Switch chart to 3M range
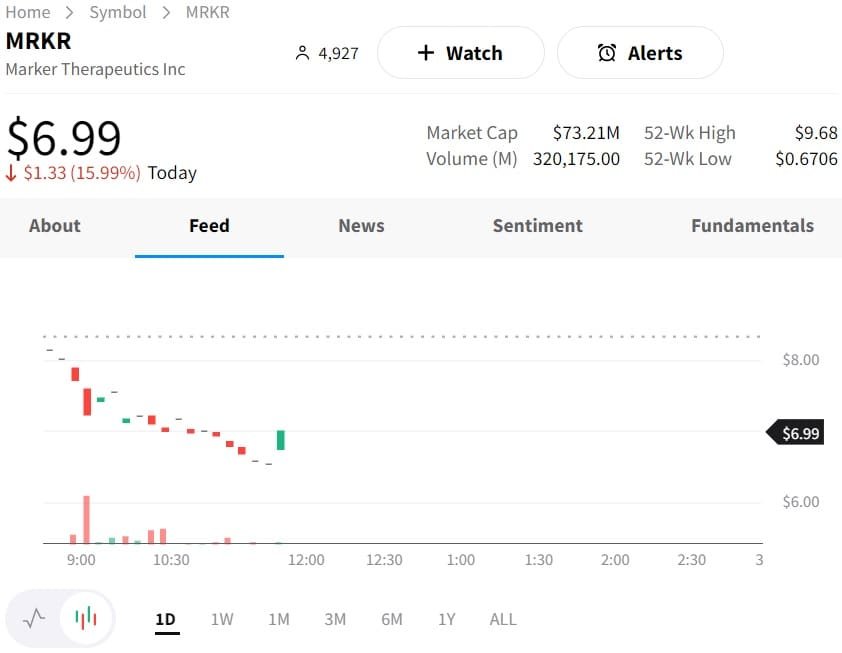The image size is (842, 653). pos(335,619)
